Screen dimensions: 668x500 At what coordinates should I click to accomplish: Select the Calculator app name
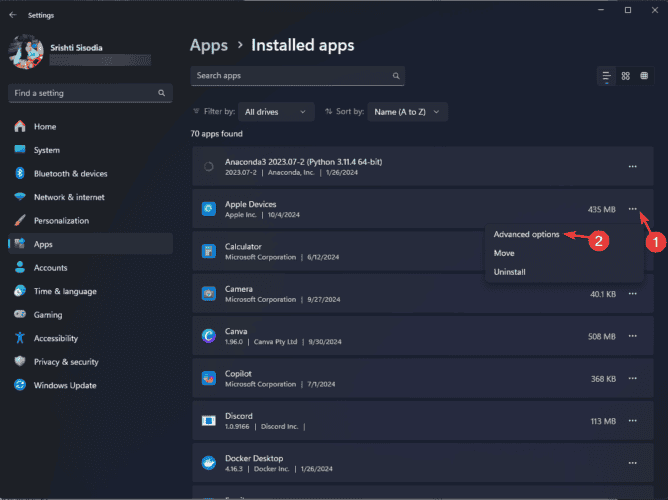click(x=243, y=247)
